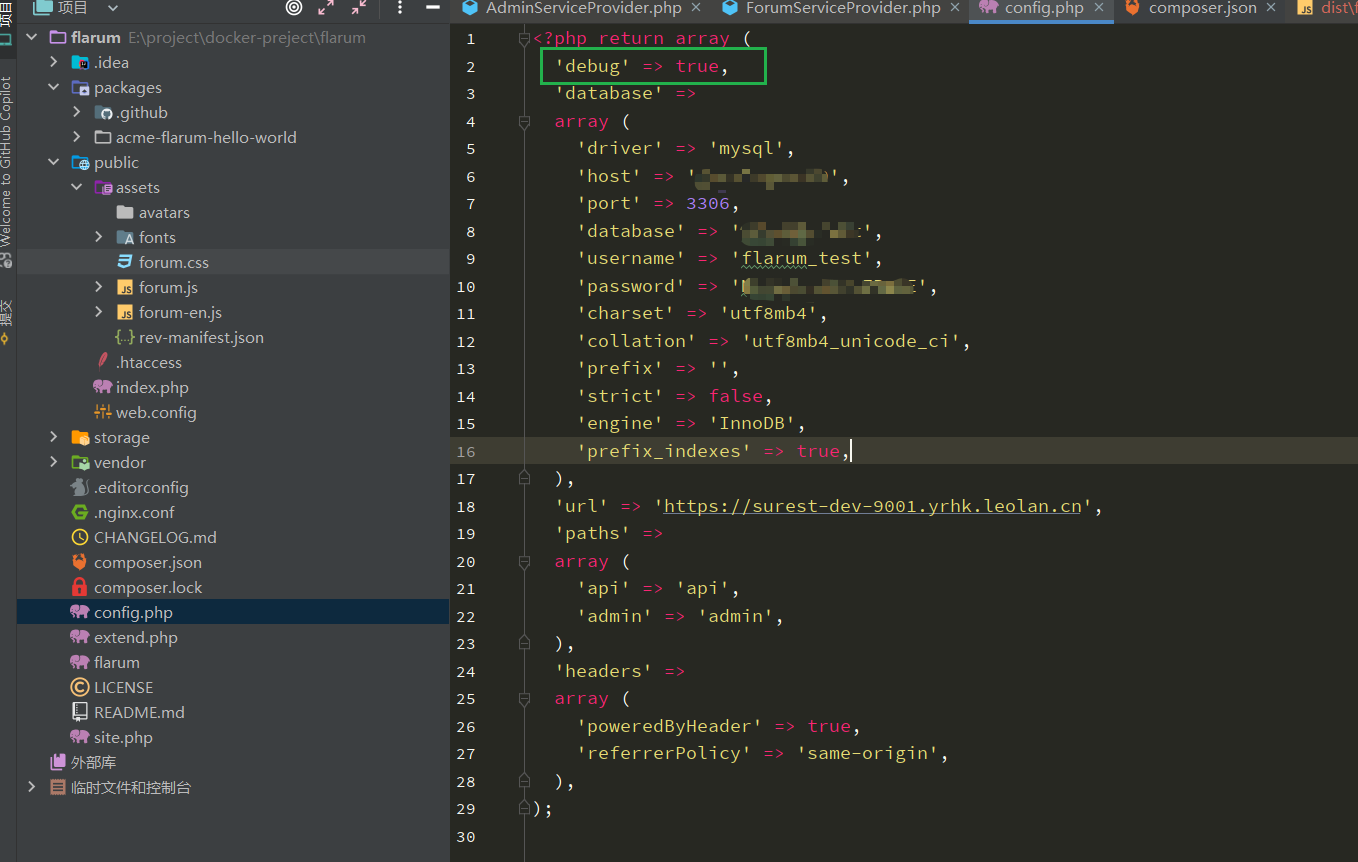Click the Collapse All arrows icon
The height and width of the screenshot is (862, 1358).
(359, 8)
